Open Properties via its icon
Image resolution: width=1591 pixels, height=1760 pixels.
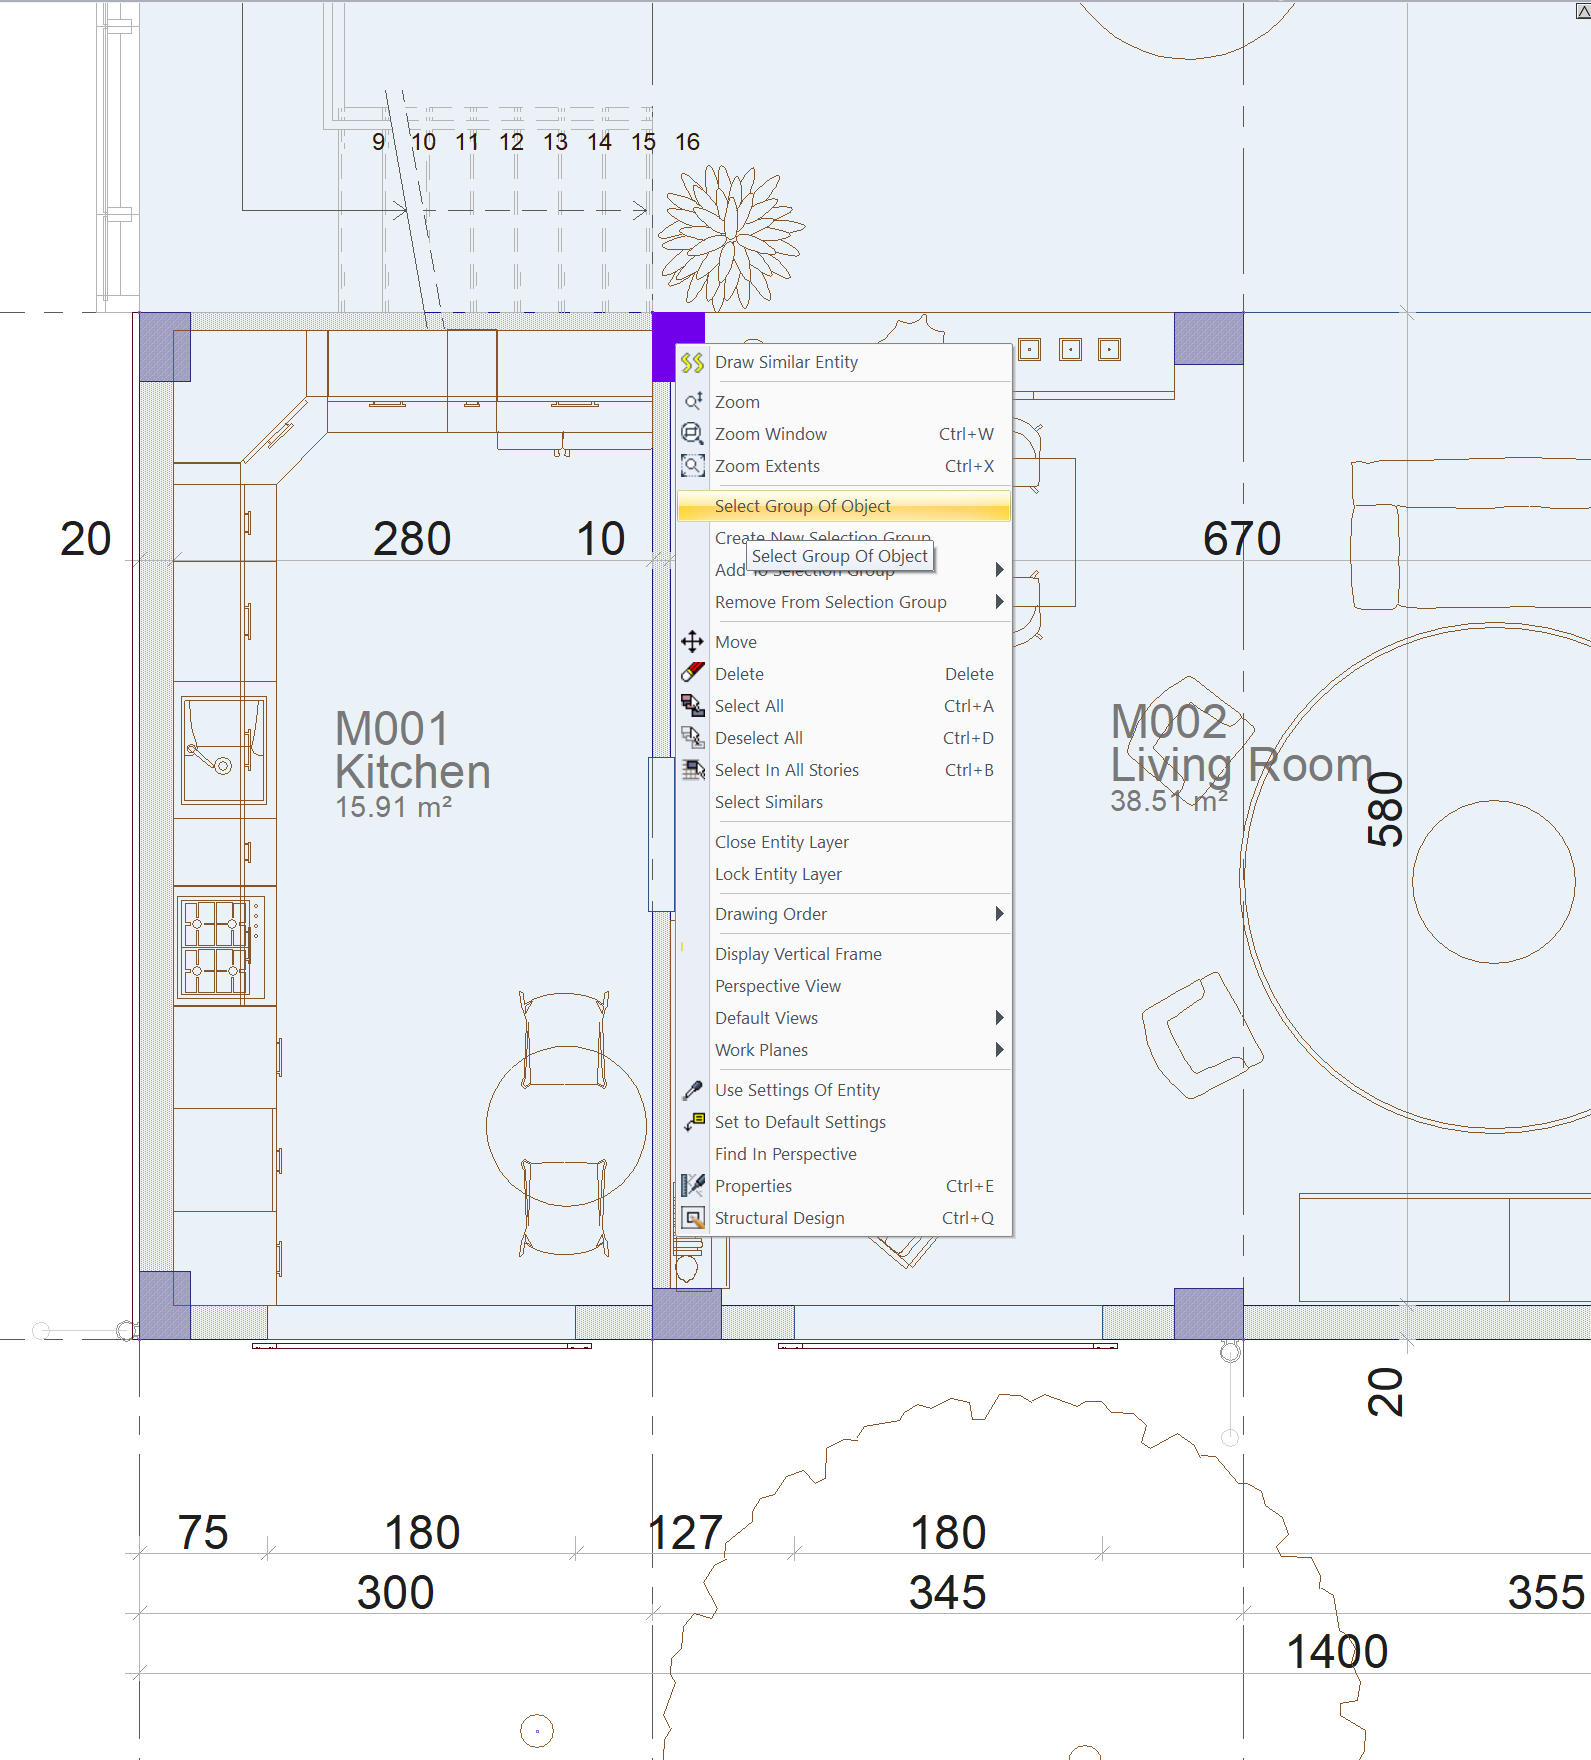coord(692,1186)
